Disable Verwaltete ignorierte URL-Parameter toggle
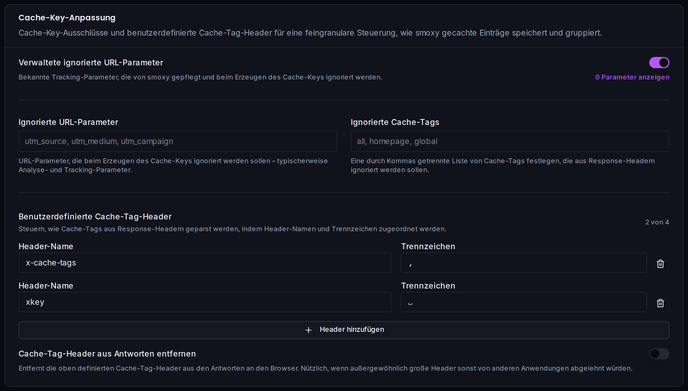Image resolution: width=688 pixels, height=391 pixels. [x=659, y=63]
